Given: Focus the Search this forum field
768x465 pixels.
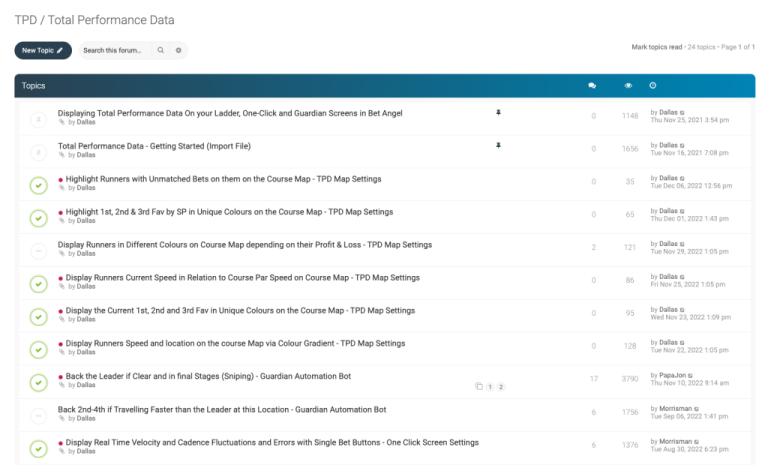Looking at the screenshot, I should [x=114, y=50].
